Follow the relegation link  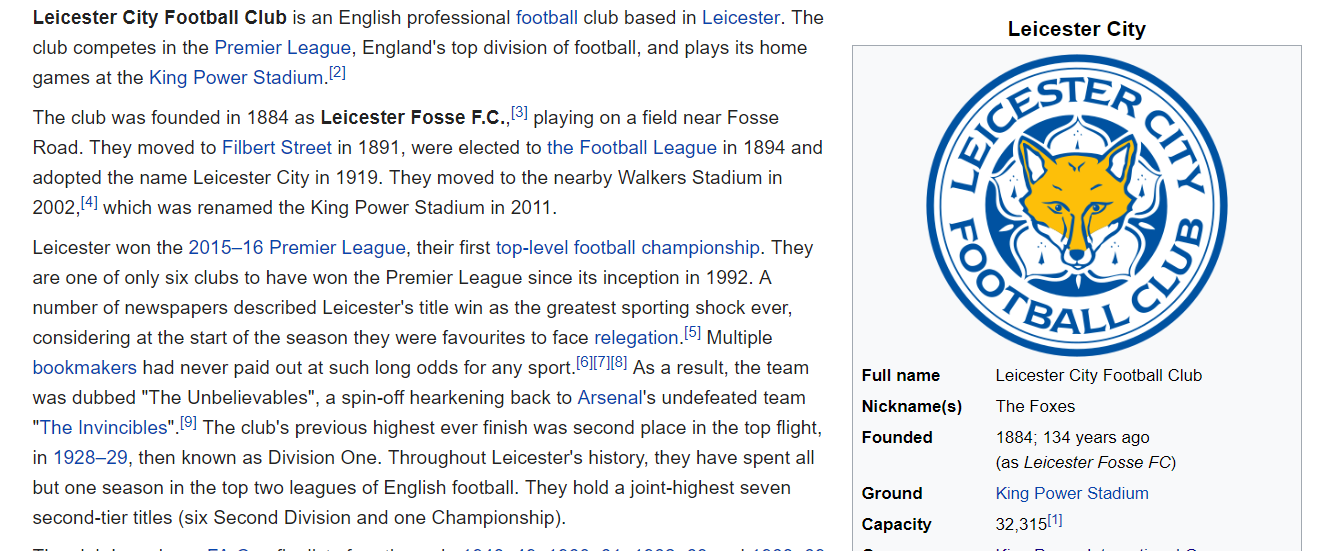[636, 337]
